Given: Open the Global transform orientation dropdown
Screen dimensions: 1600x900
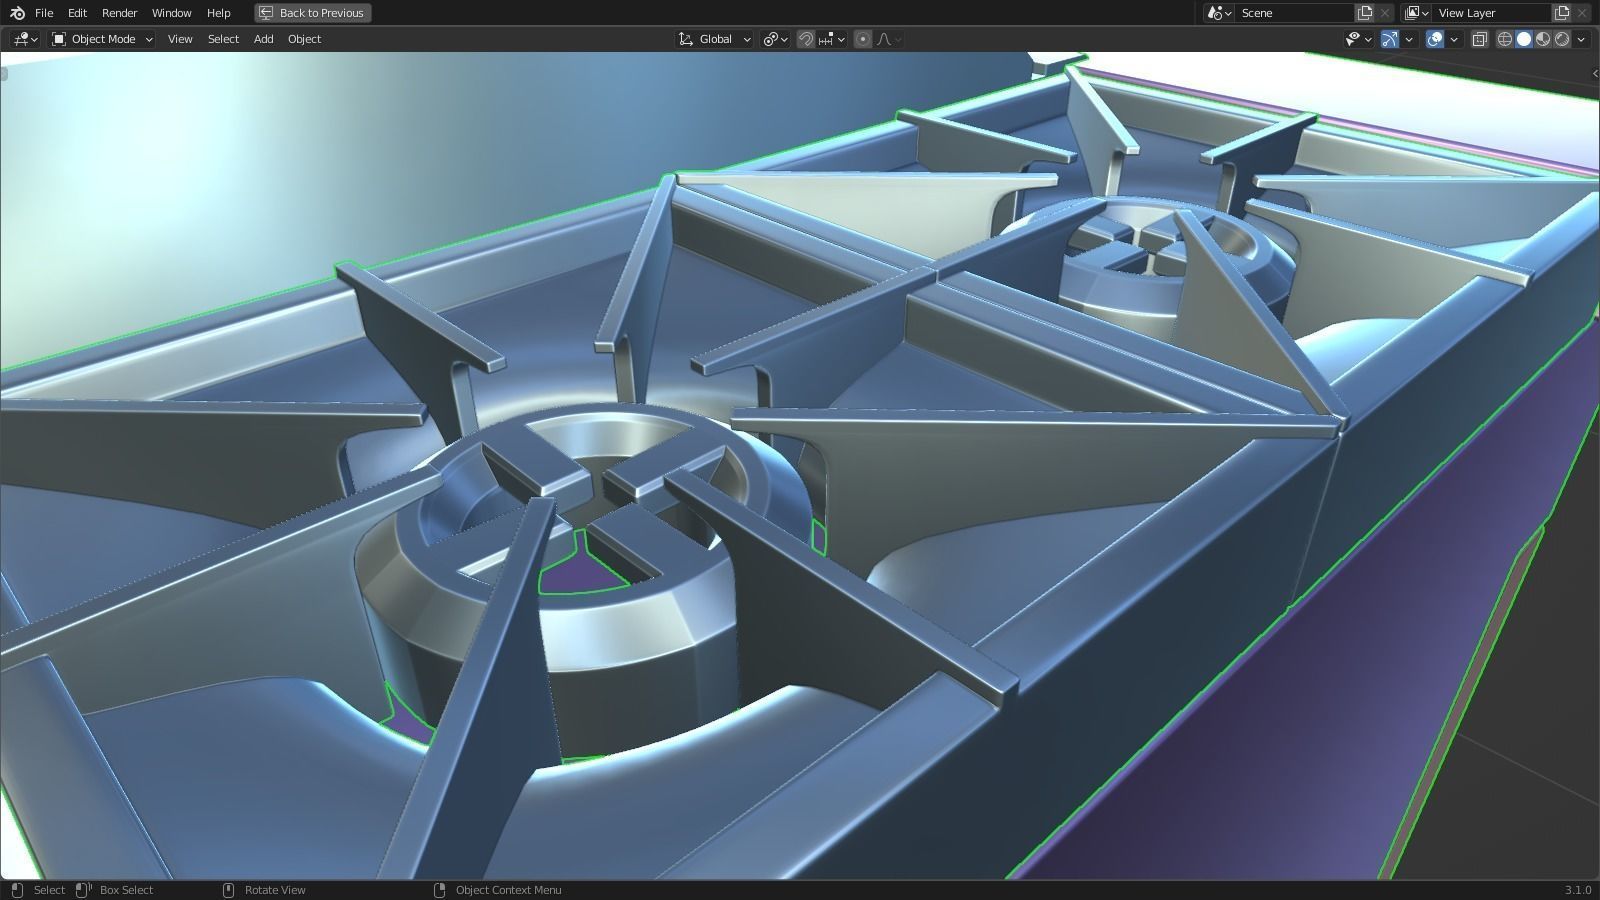Looking at the screenshot, I should click(714, 39).
